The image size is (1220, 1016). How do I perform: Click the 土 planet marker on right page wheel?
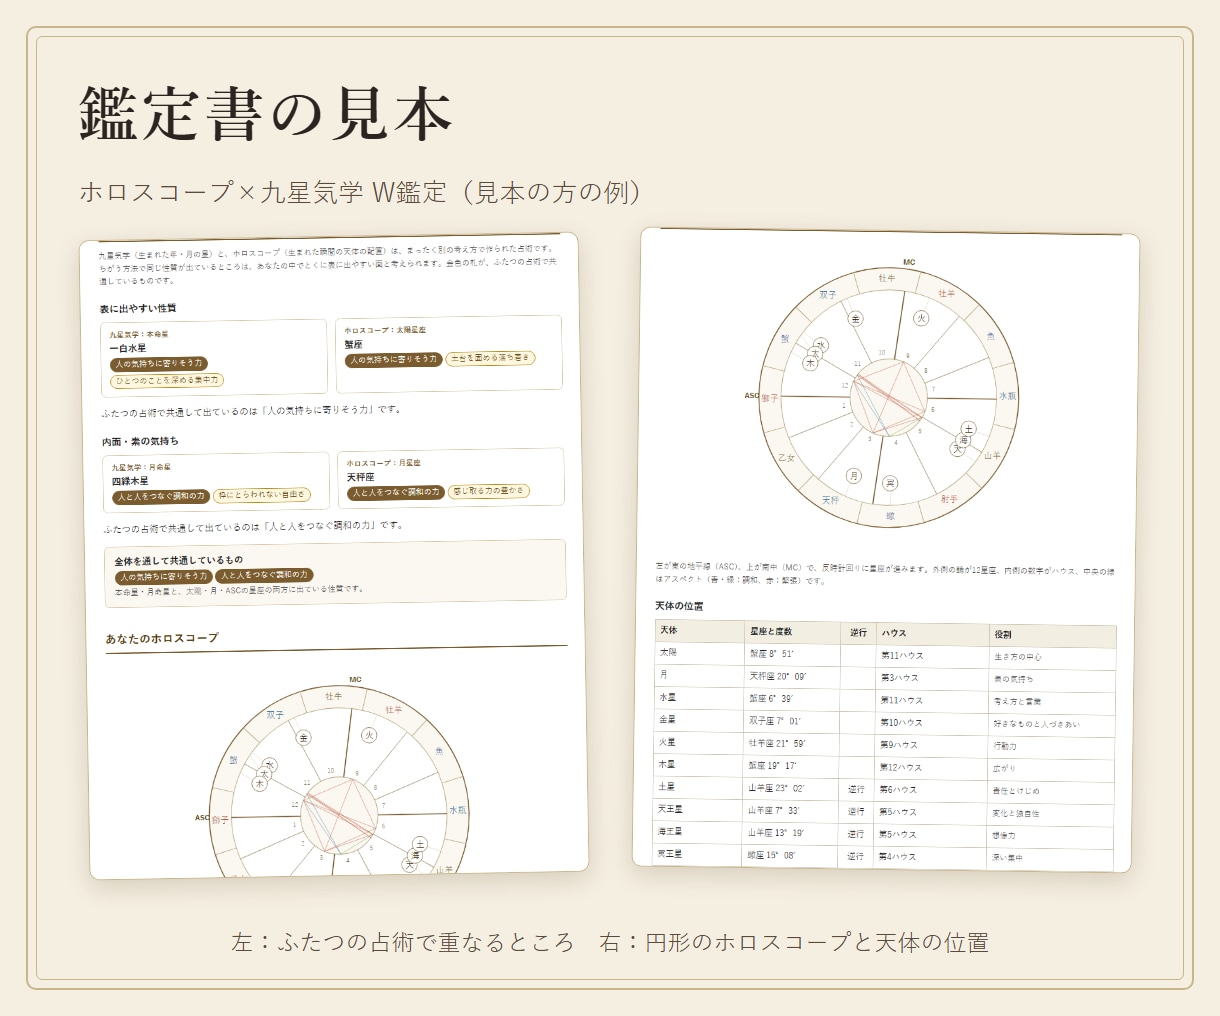click(968, 429)
